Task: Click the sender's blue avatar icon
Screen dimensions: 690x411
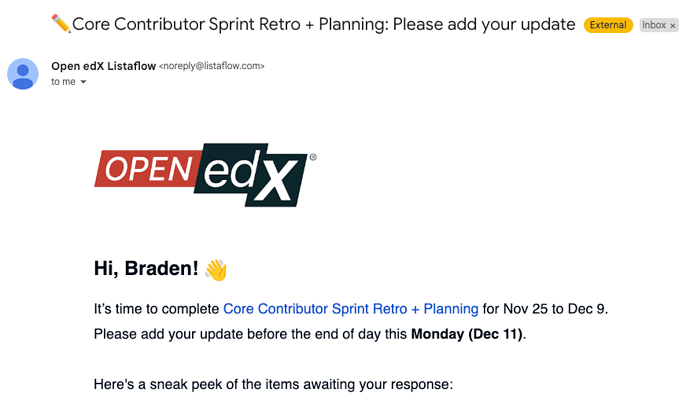Action: (23, 74)
